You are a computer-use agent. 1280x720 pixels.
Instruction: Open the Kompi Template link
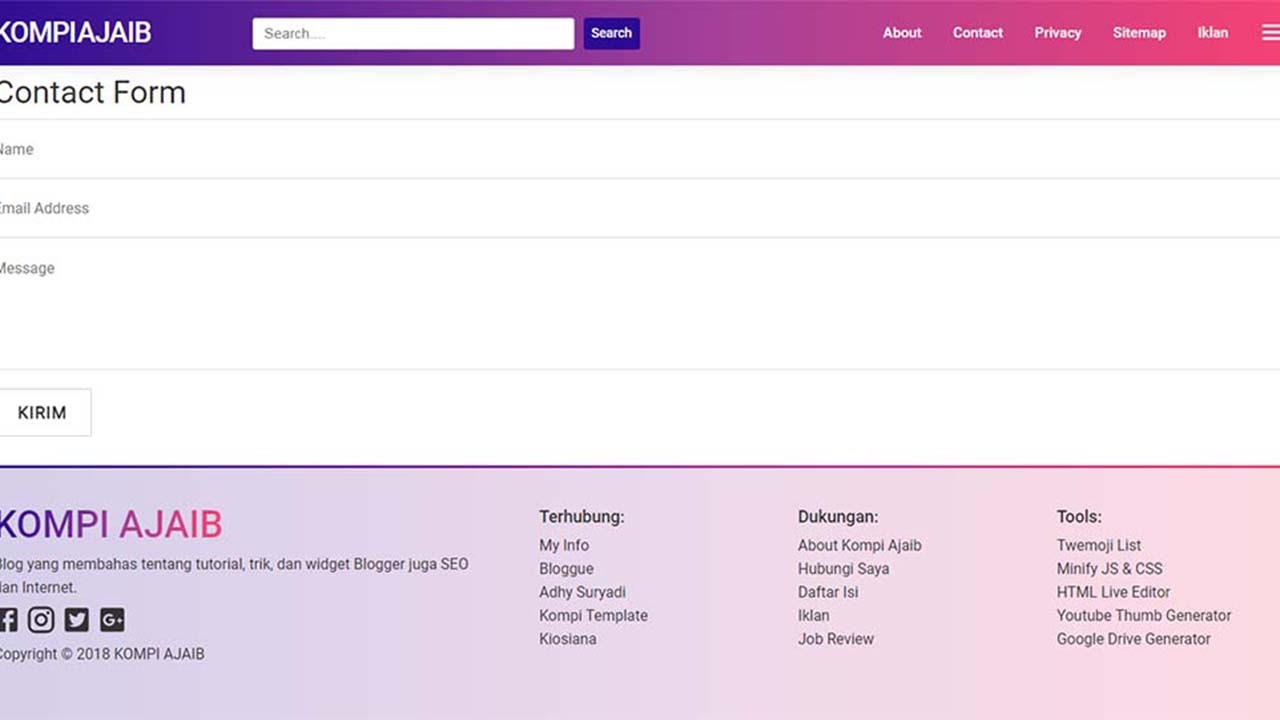coord(593,615)
